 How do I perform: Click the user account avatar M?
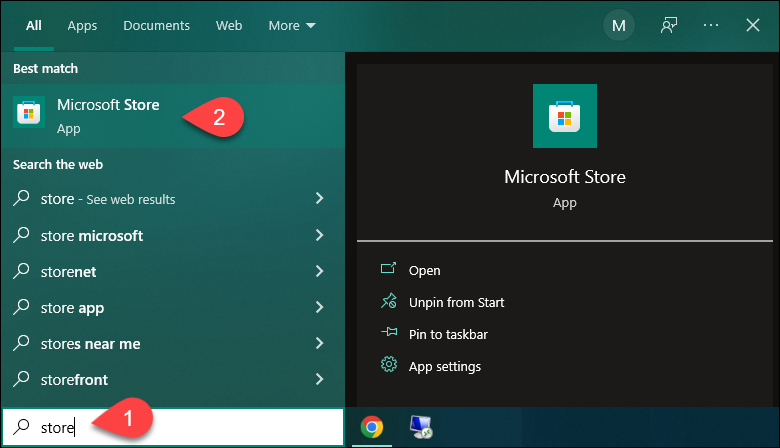click(618, 25)
